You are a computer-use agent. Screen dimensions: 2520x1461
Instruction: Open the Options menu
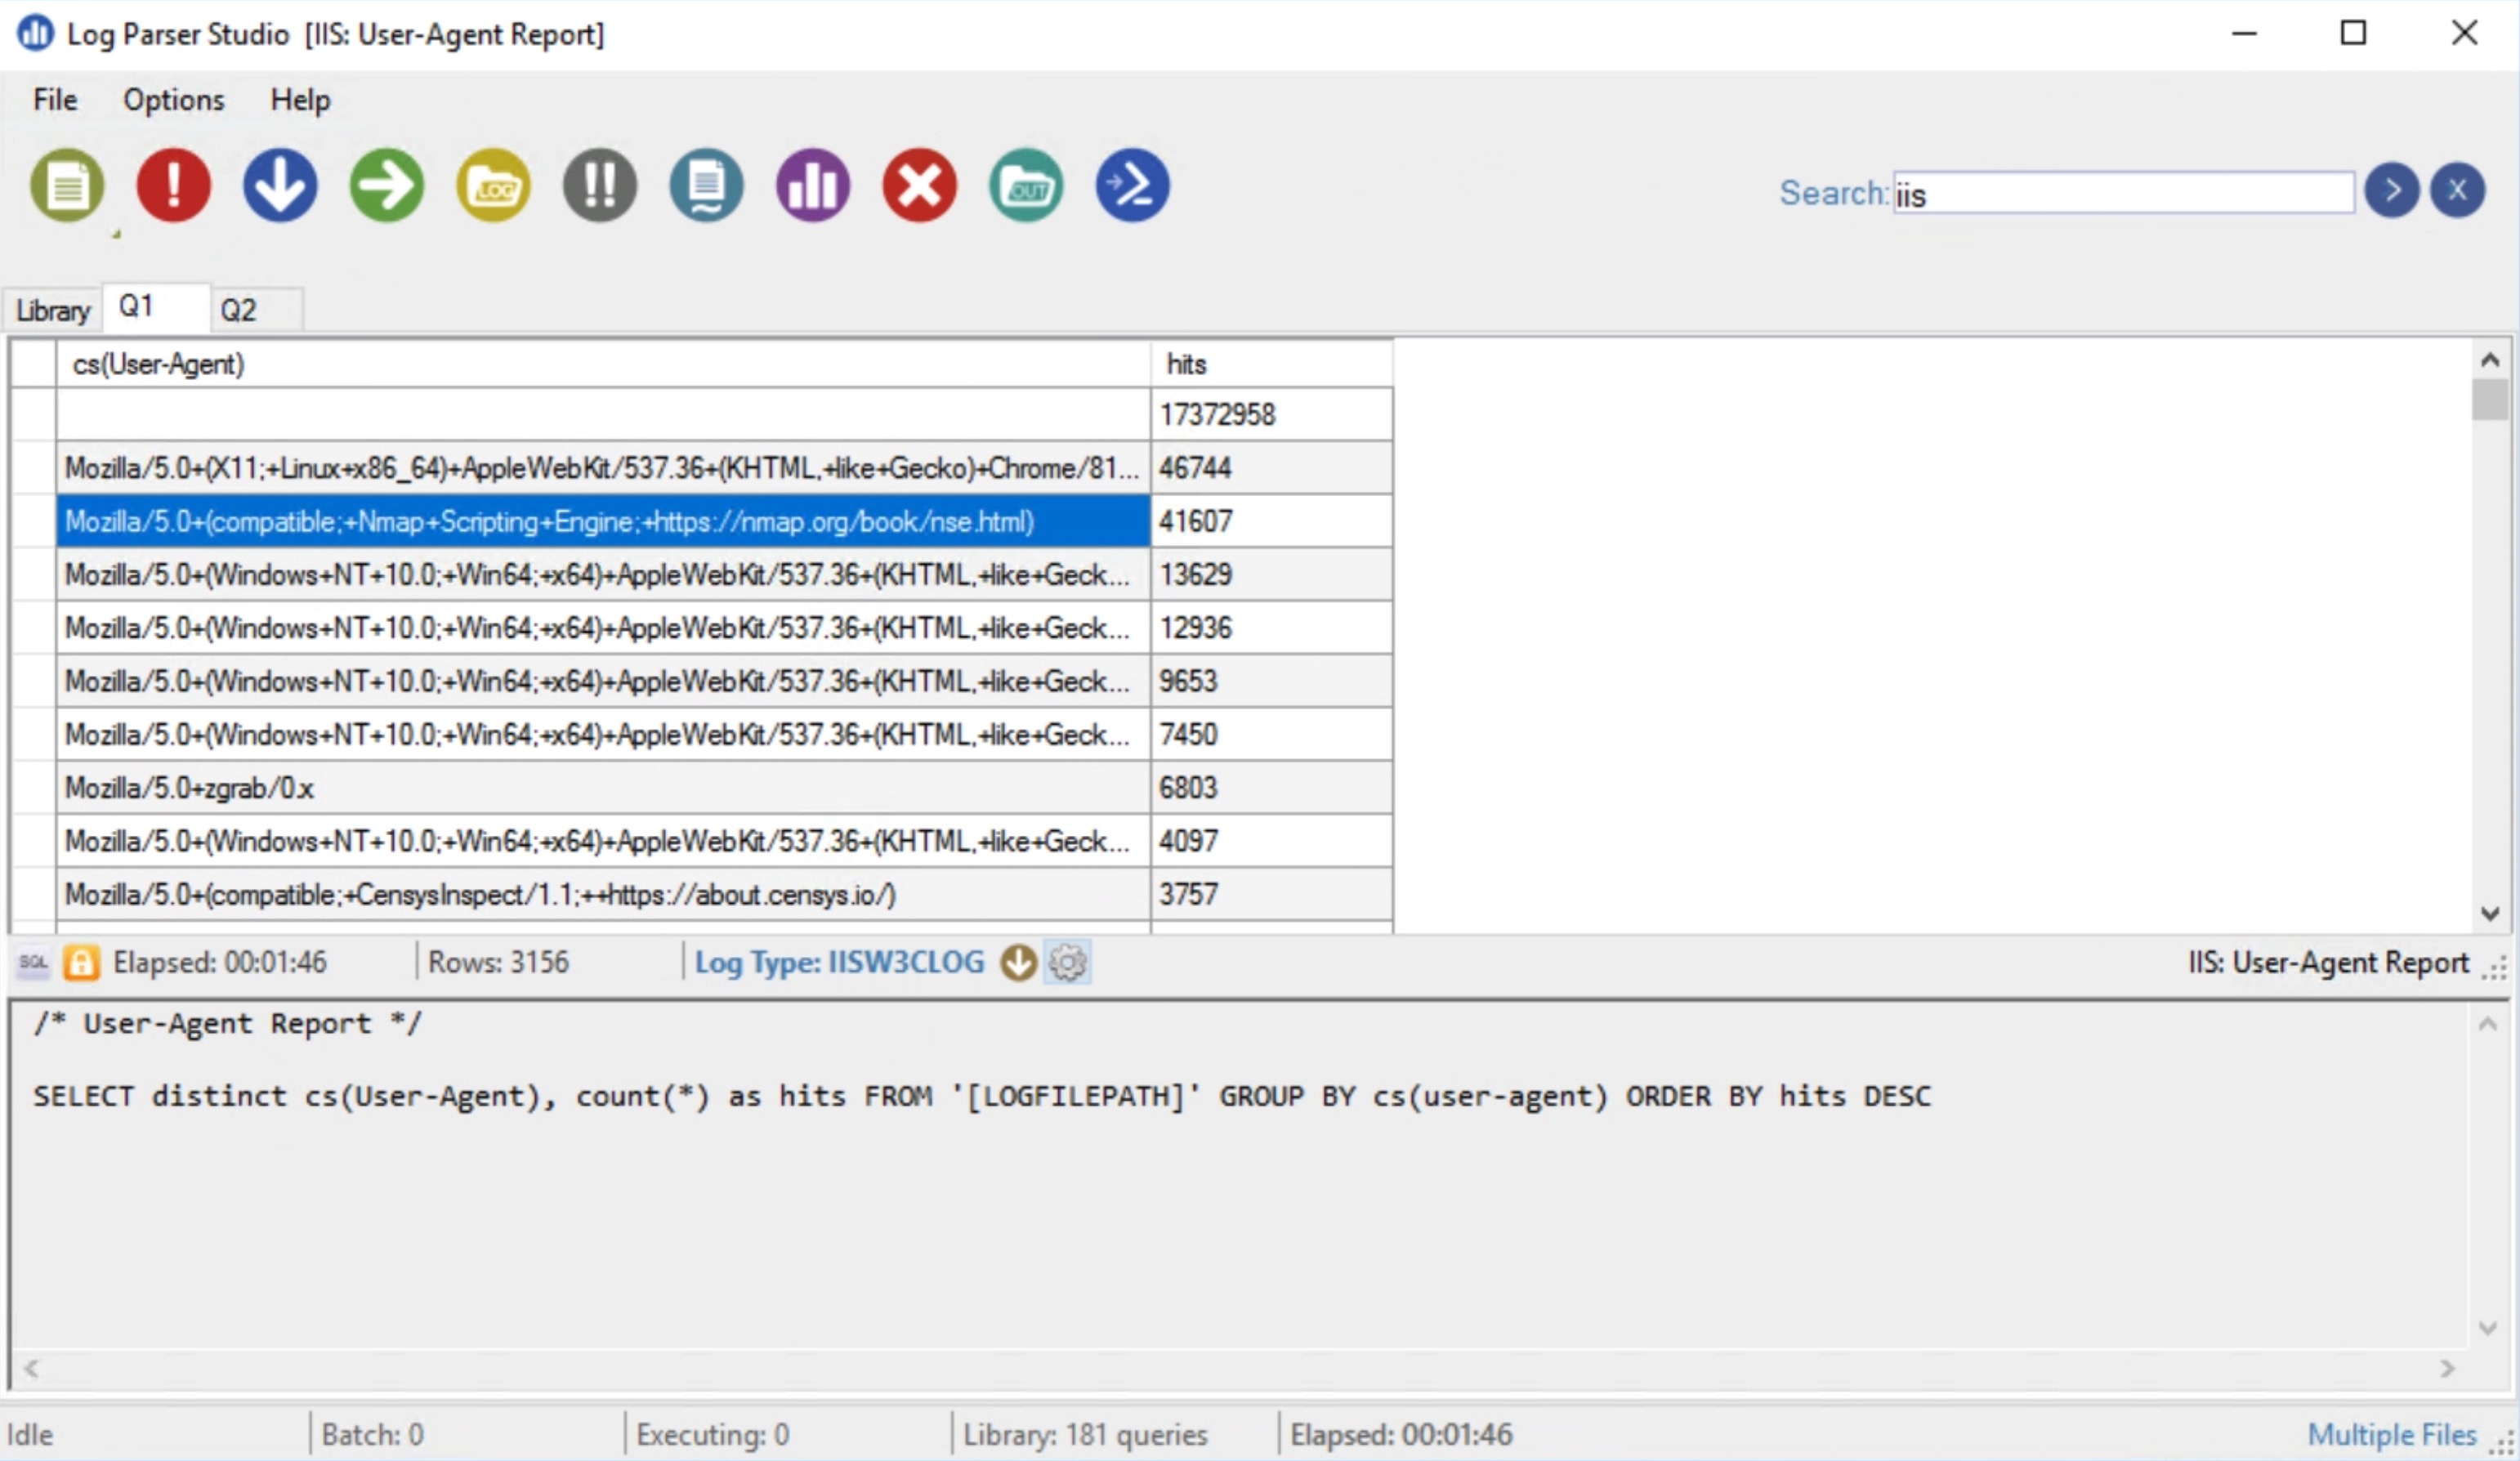click(172, 99)
